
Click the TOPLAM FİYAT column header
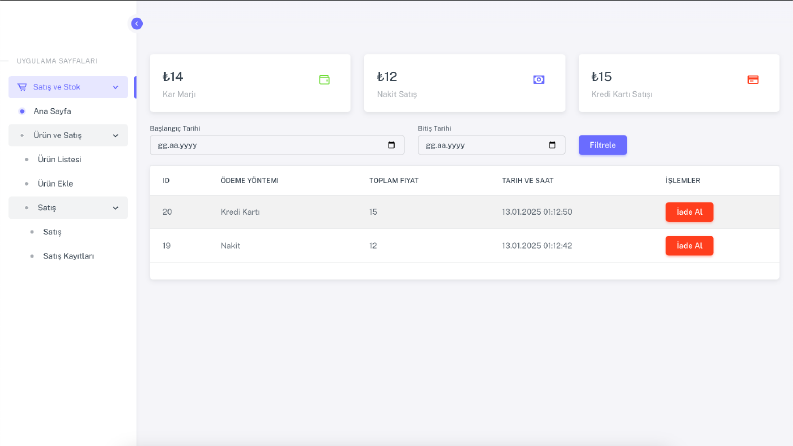click(394, 181)
